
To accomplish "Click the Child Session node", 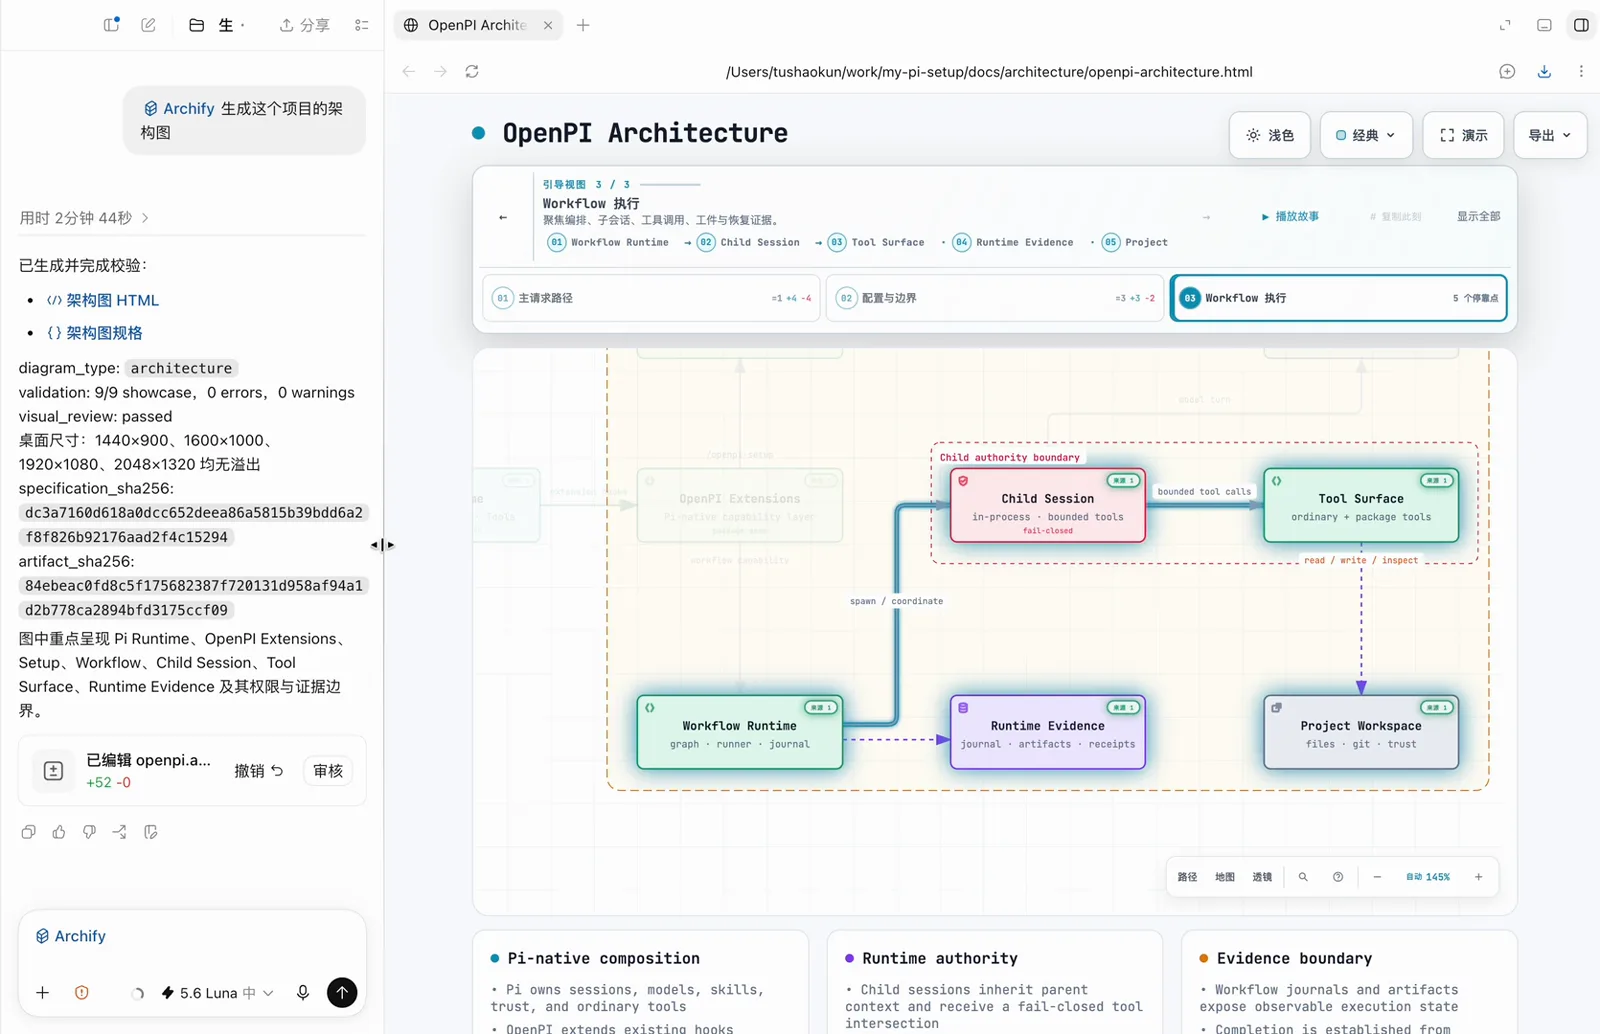I will (x=1048, y=506).
